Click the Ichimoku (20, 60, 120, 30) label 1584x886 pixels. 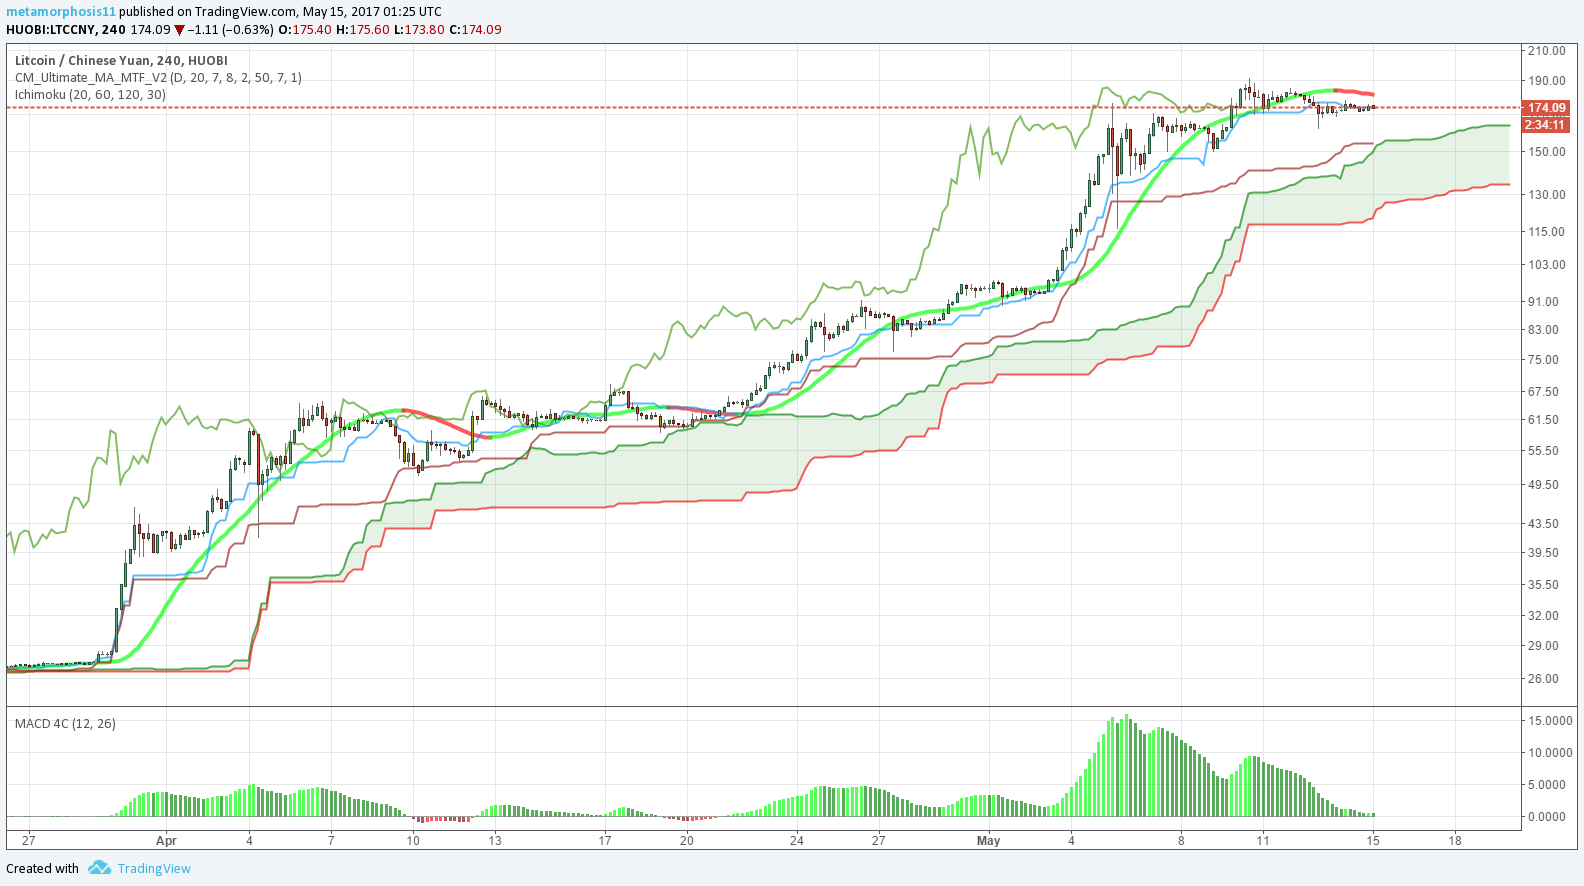(x=91, y=94)
